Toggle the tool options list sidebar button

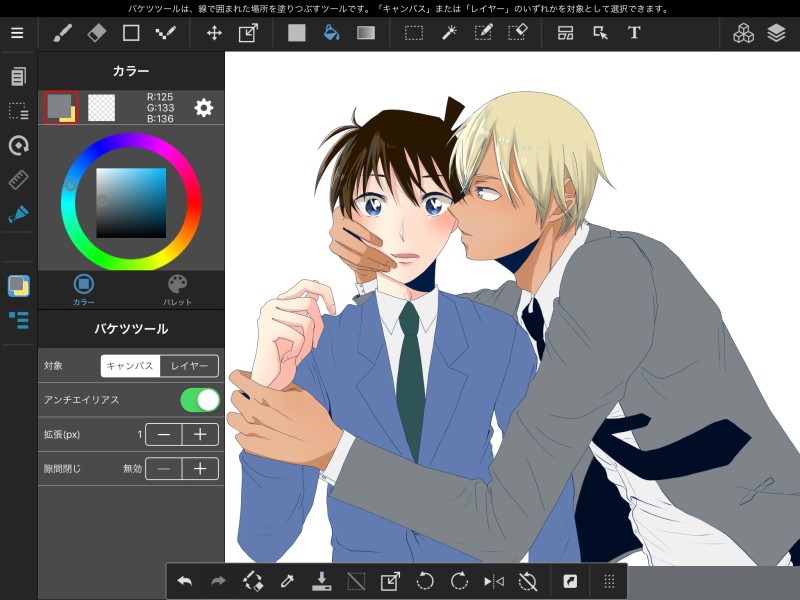point(19,320)
